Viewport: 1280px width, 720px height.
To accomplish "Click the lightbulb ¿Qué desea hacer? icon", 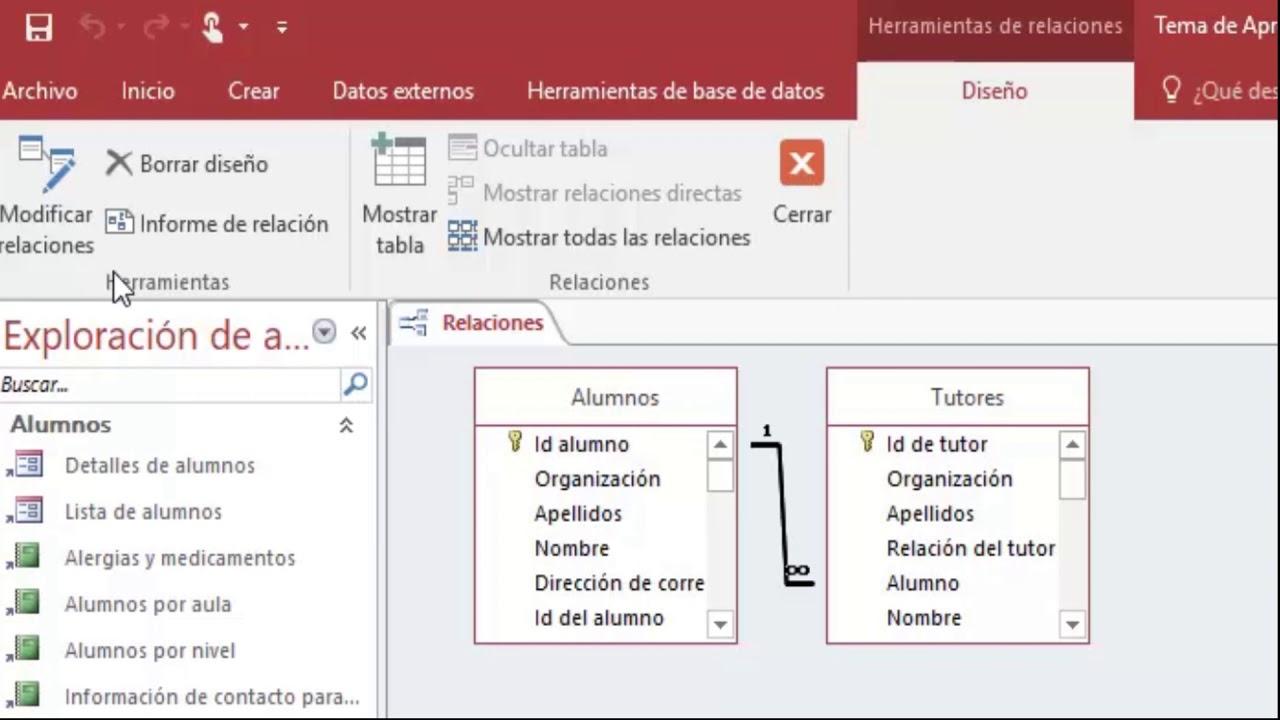I will tap(1171, 90).
